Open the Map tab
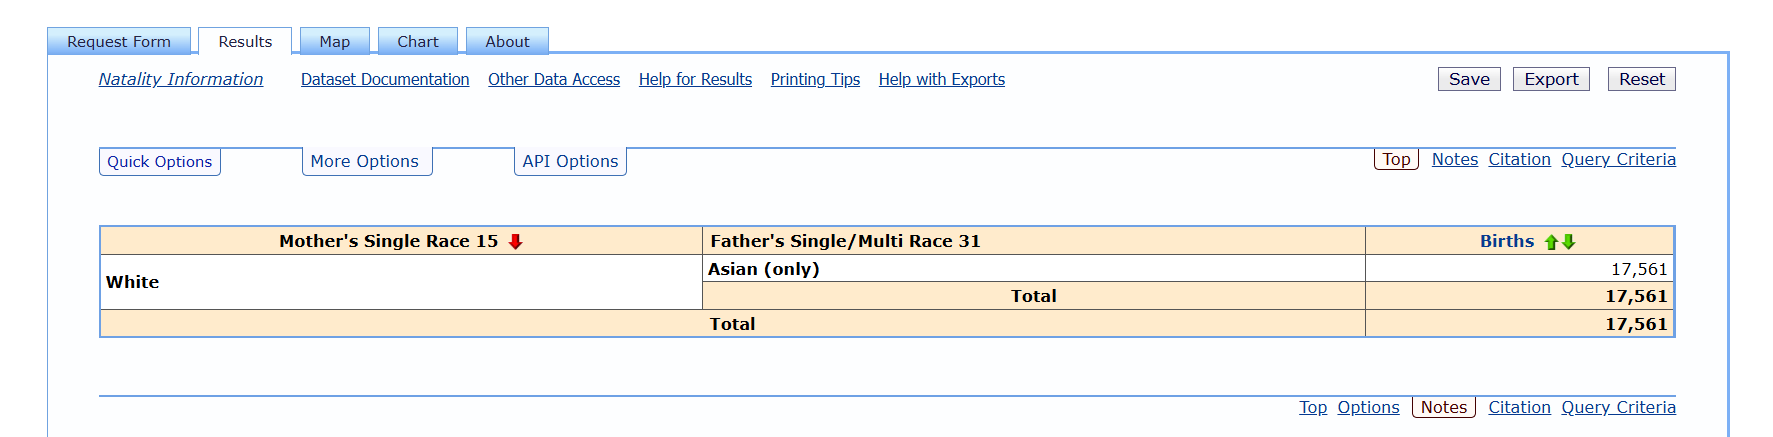The image size is (1773, 437). pos(334,42)
